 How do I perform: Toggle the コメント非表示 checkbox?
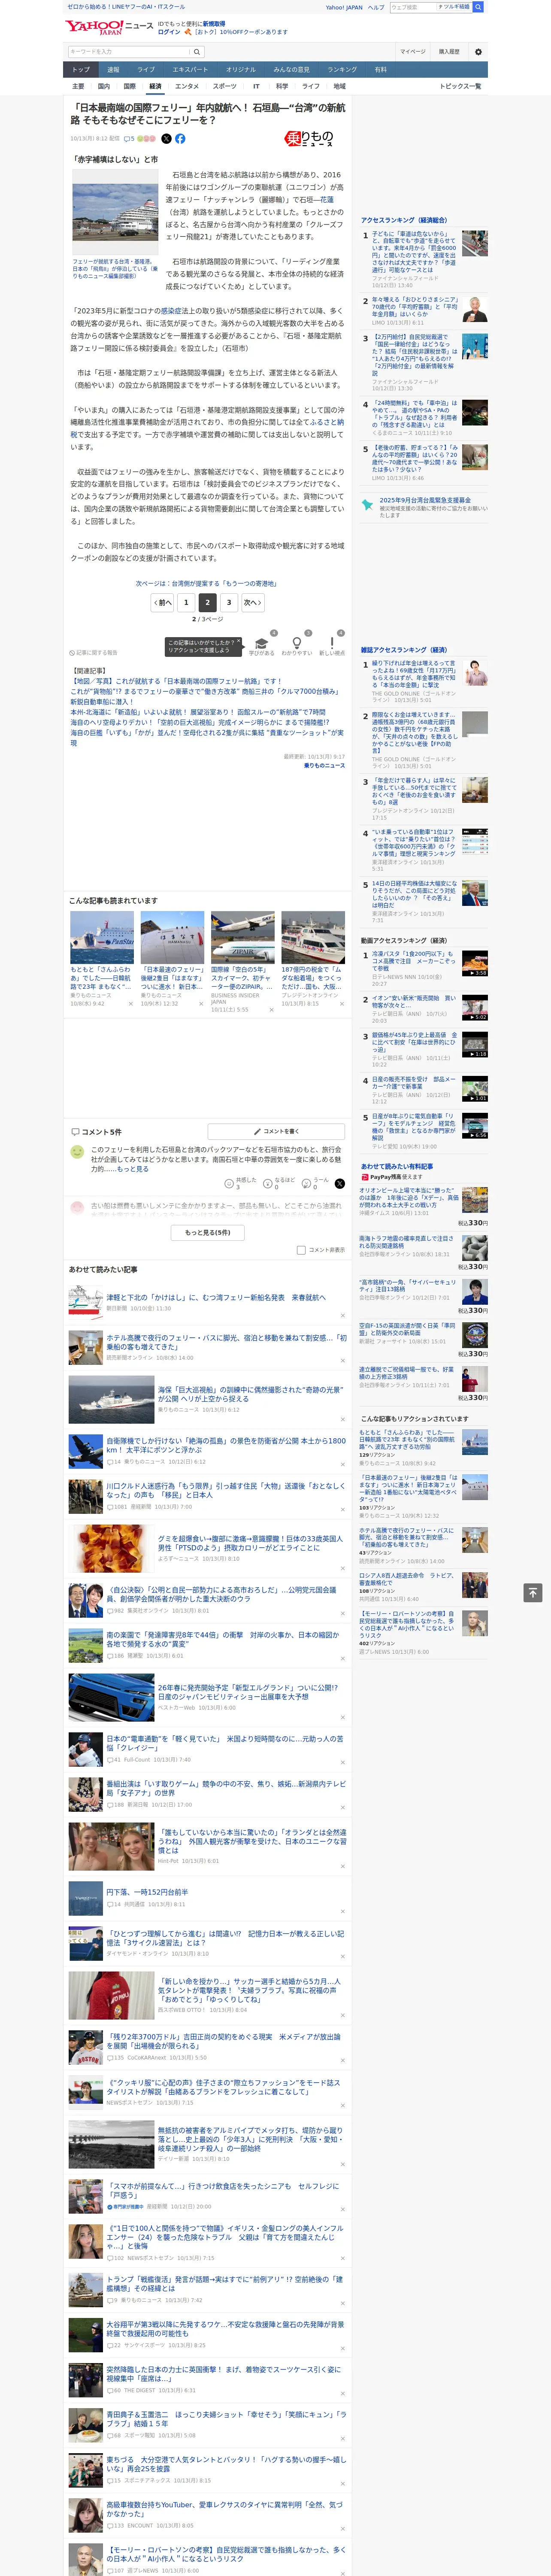(301, 1250)
